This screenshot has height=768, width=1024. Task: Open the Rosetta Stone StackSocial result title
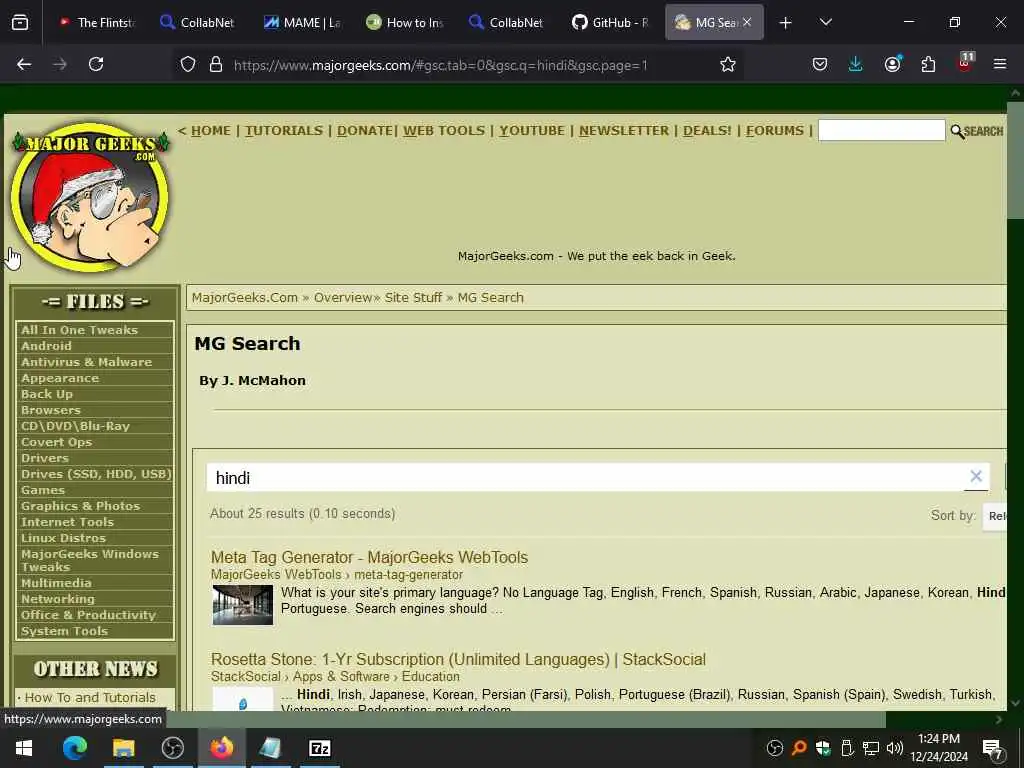tap(458, 659)
